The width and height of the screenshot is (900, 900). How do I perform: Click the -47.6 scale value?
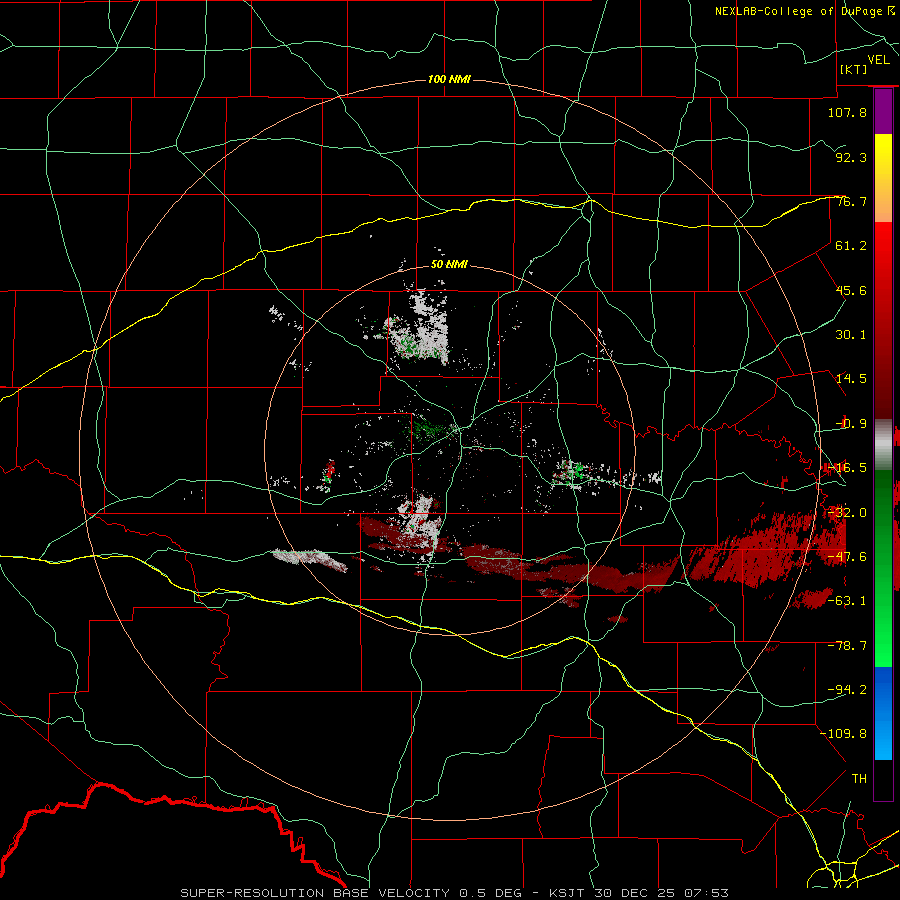(847, 557)
